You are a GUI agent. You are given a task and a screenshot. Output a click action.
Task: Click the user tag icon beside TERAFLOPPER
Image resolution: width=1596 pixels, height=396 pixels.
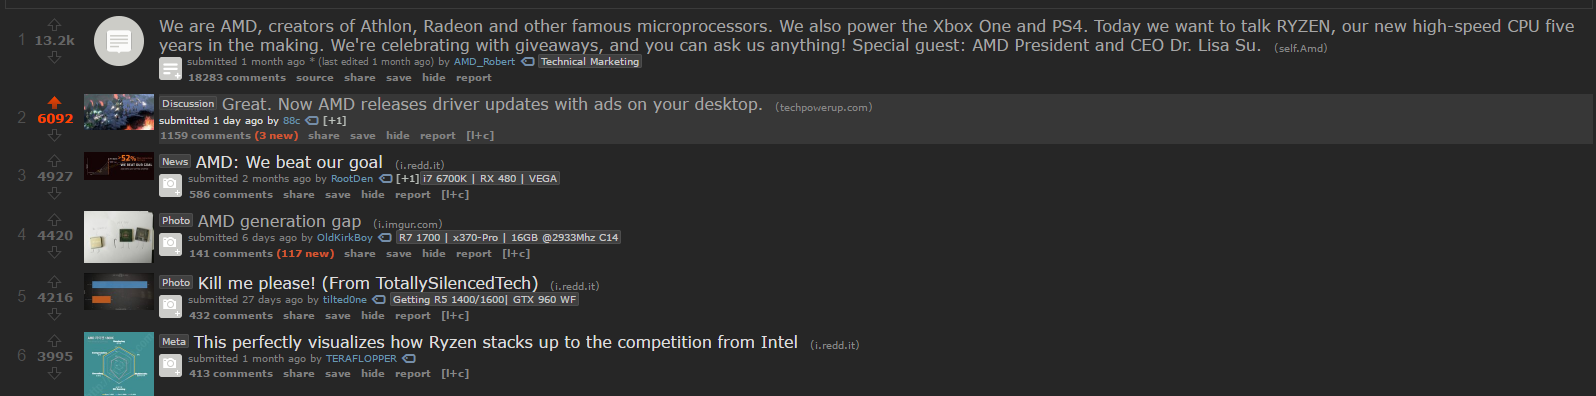click(x=408, y=359)
